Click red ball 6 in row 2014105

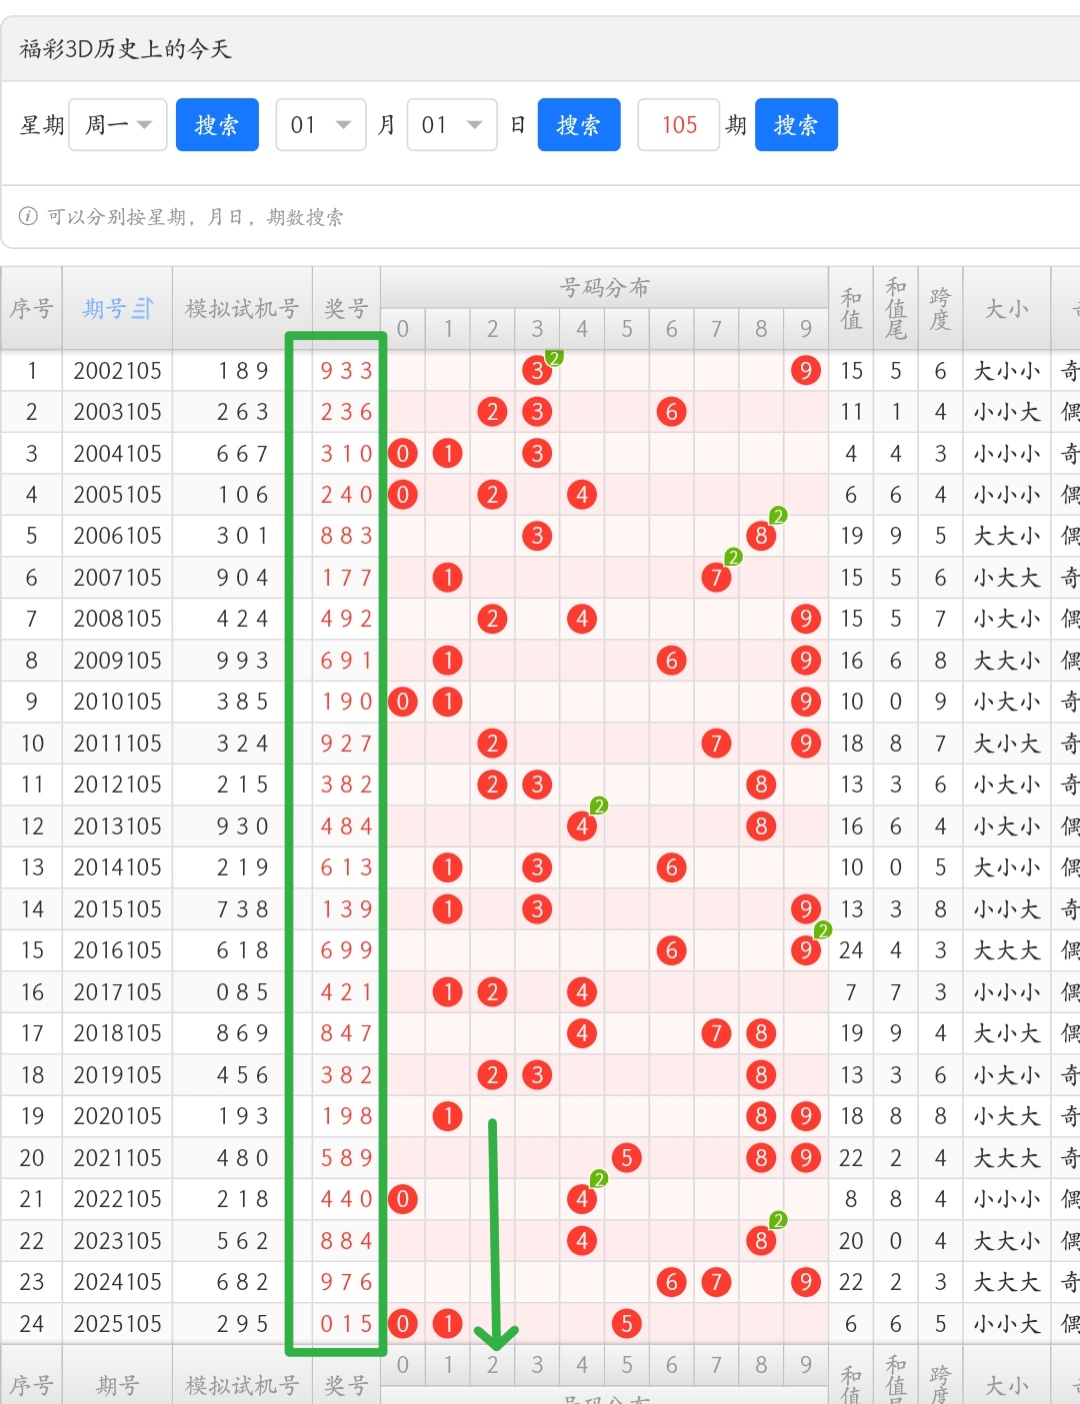(x=671, y=867)
